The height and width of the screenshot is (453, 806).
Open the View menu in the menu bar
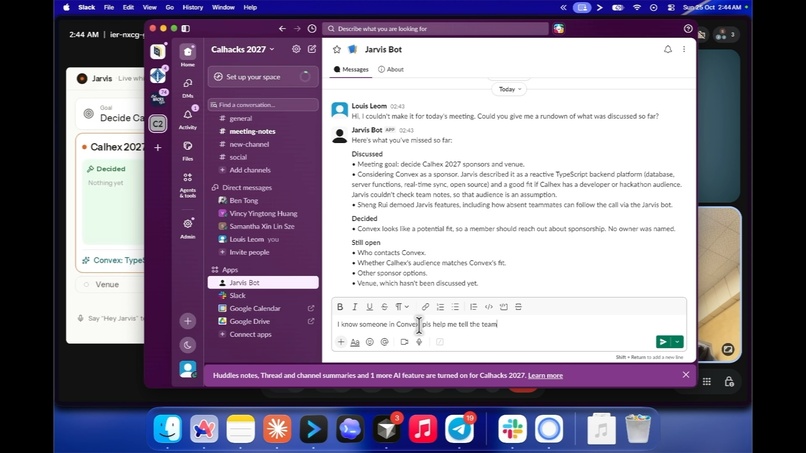(150, 7)
